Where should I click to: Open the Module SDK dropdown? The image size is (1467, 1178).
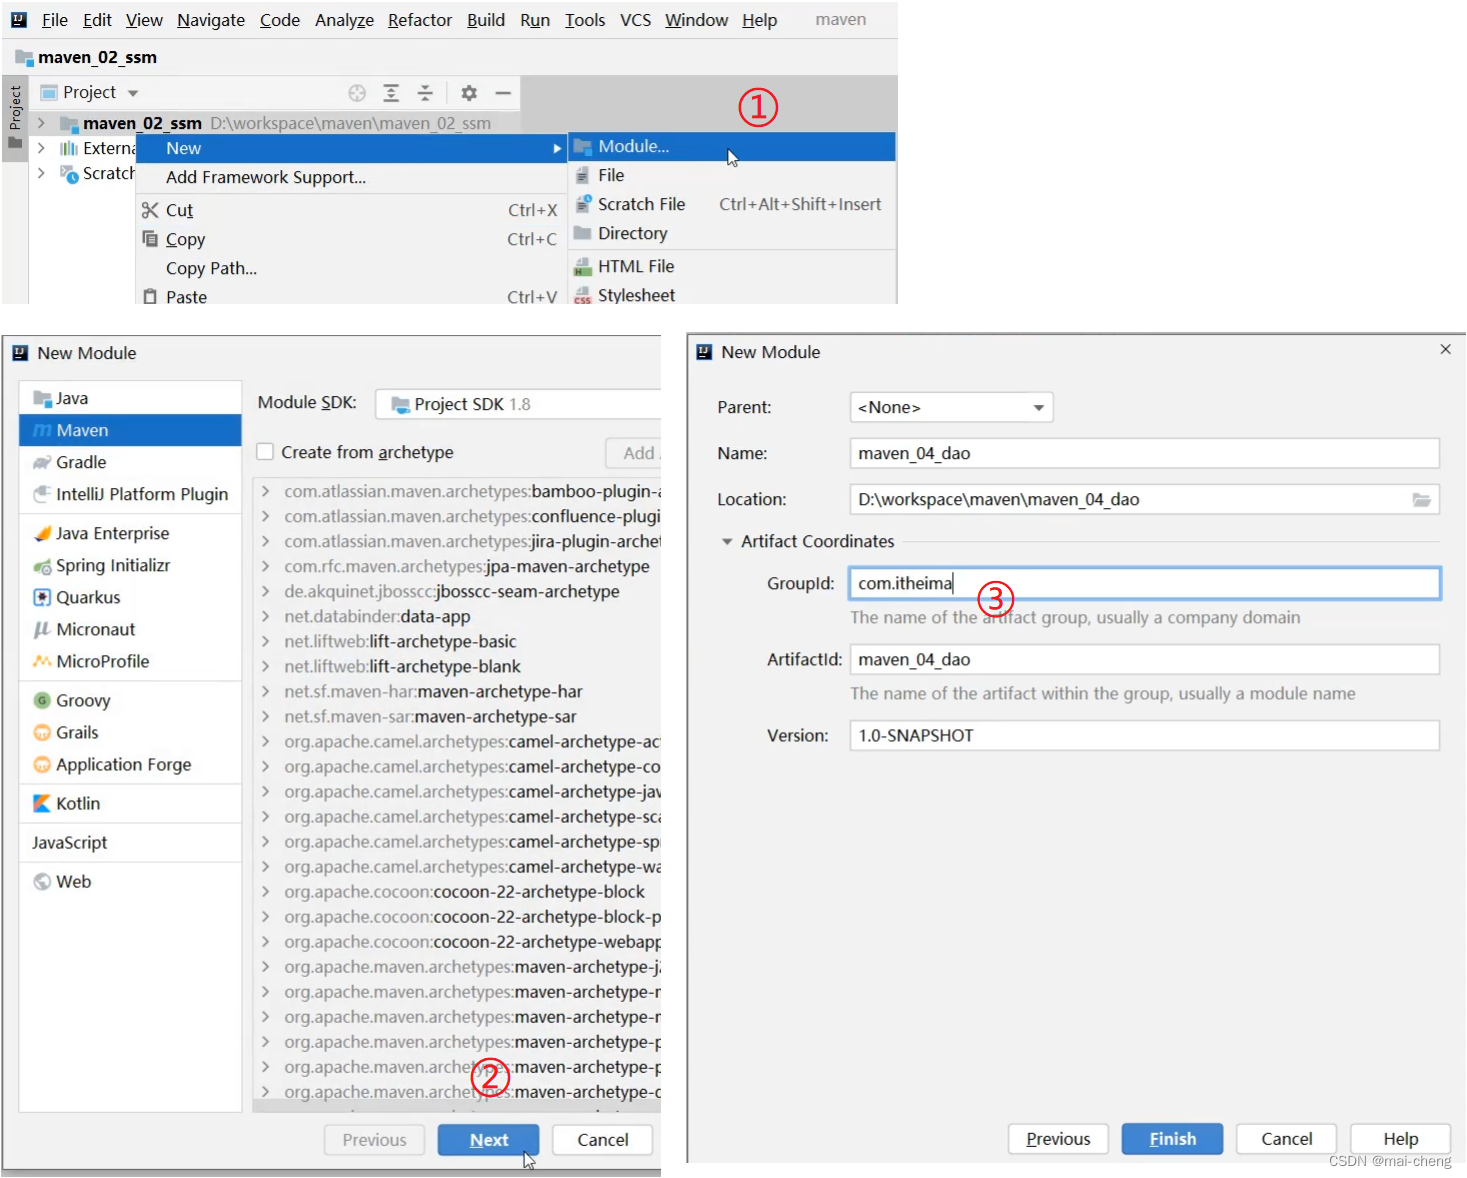point(518,404)
